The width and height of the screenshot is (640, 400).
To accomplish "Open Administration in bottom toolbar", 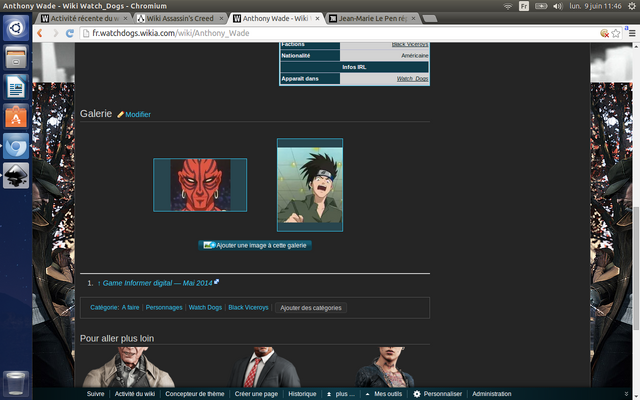I will point(492,394).
